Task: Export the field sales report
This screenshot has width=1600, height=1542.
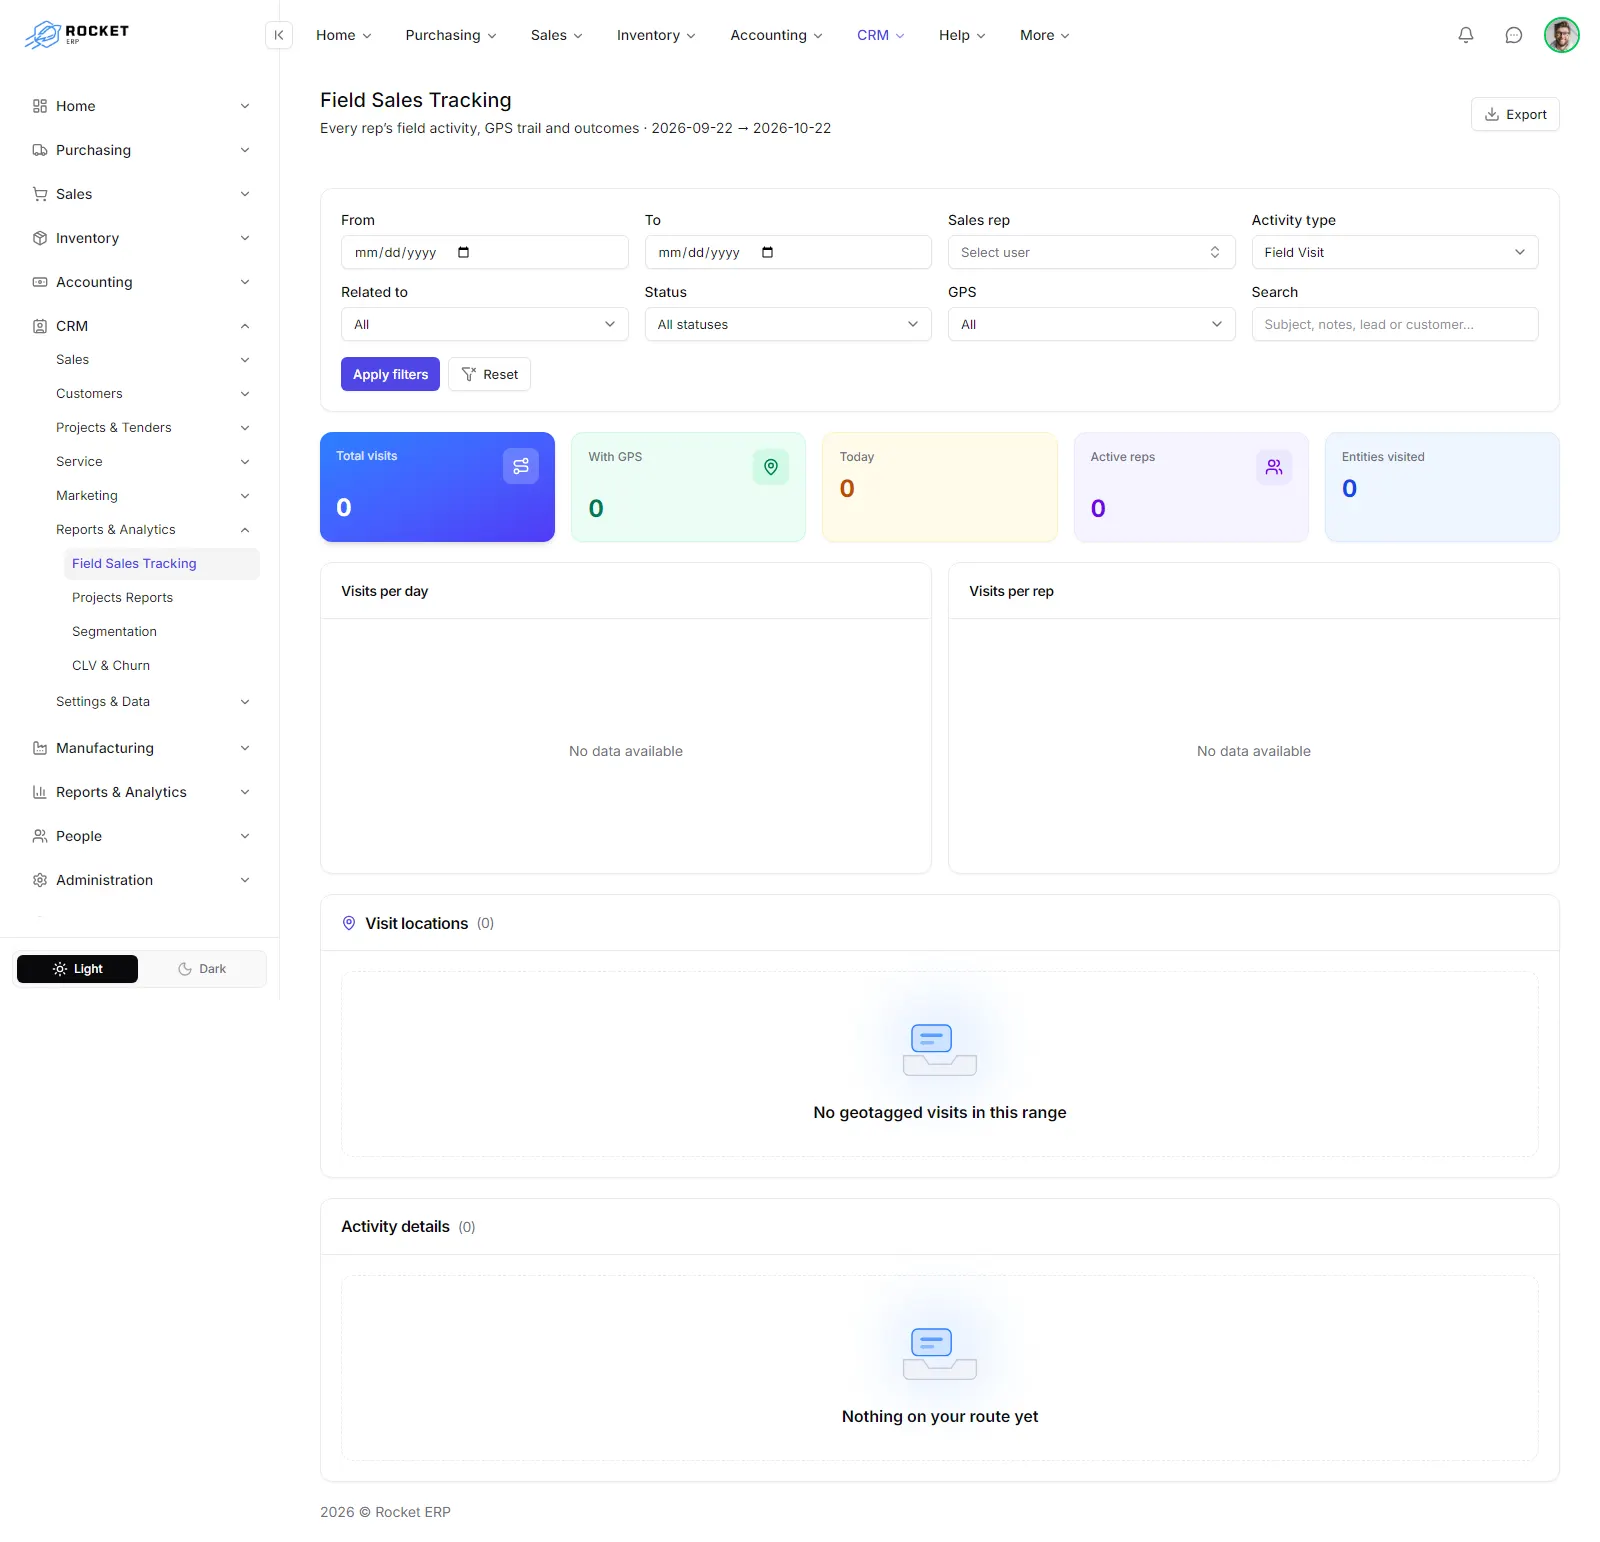Action: pos(1515,114)
